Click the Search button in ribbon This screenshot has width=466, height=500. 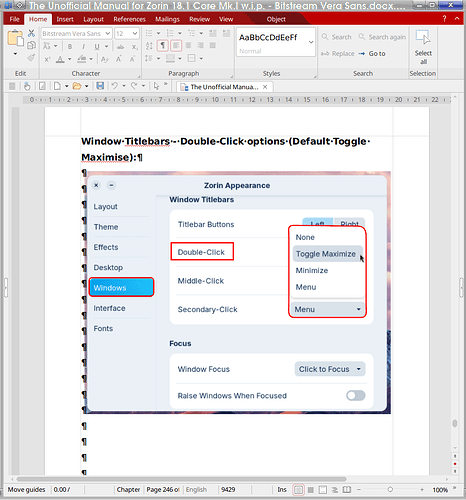click(x=337, y=37)
